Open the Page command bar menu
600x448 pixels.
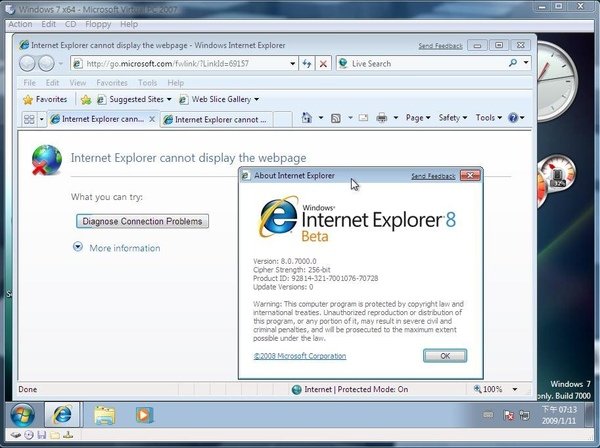tap(418, 118)
